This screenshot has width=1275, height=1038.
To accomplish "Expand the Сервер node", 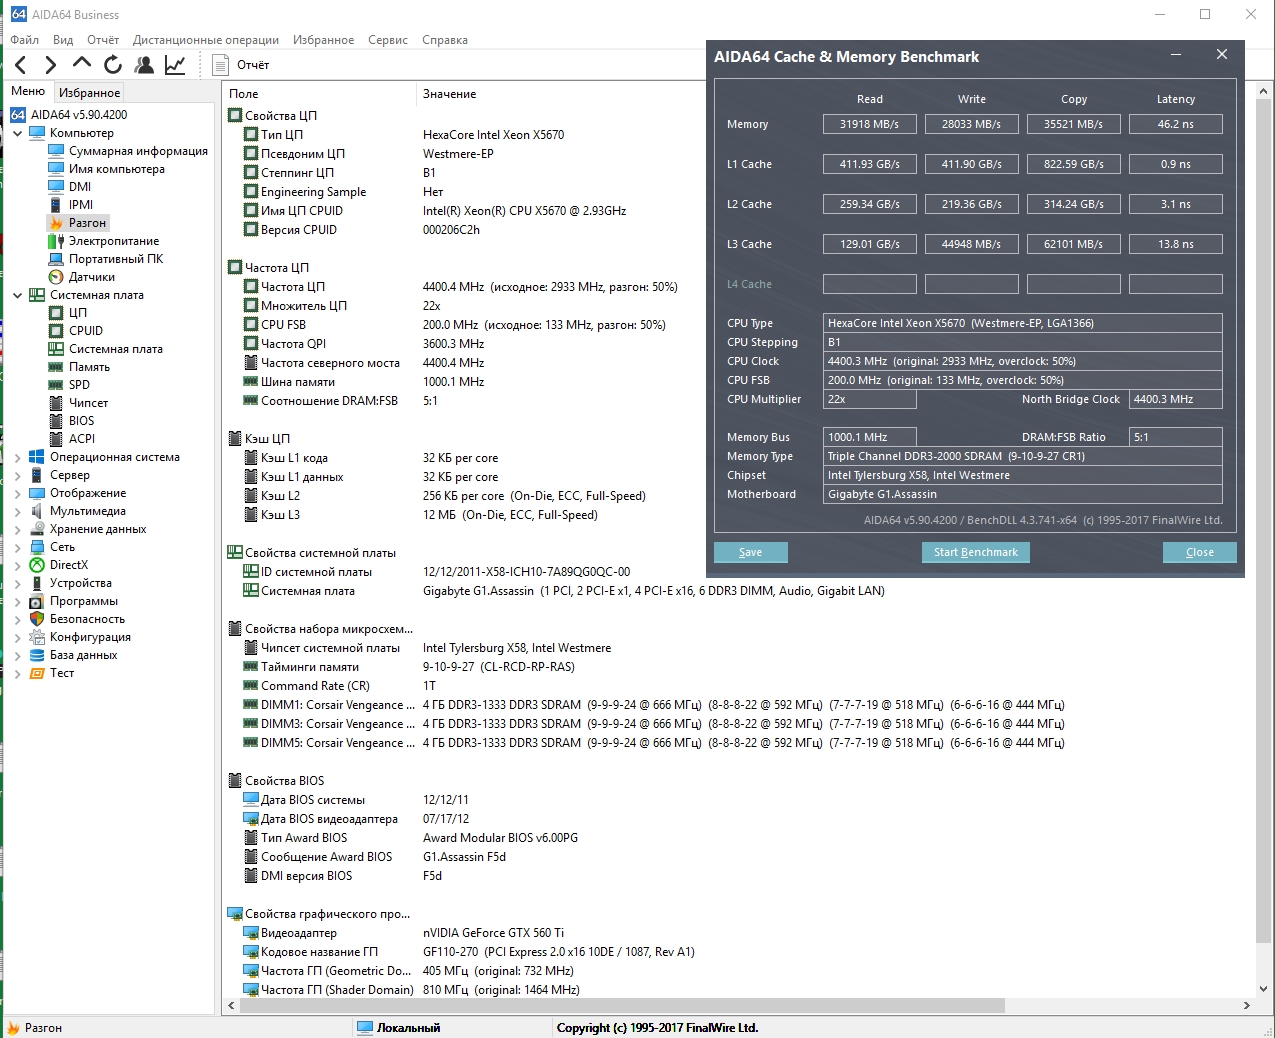I will coord(18,475).
